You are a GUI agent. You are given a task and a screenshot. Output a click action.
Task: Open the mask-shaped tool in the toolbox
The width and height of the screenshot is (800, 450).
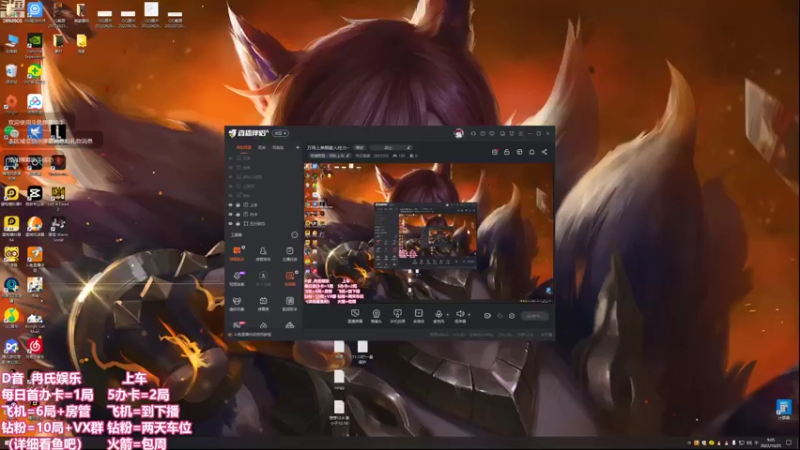(237, 304)
